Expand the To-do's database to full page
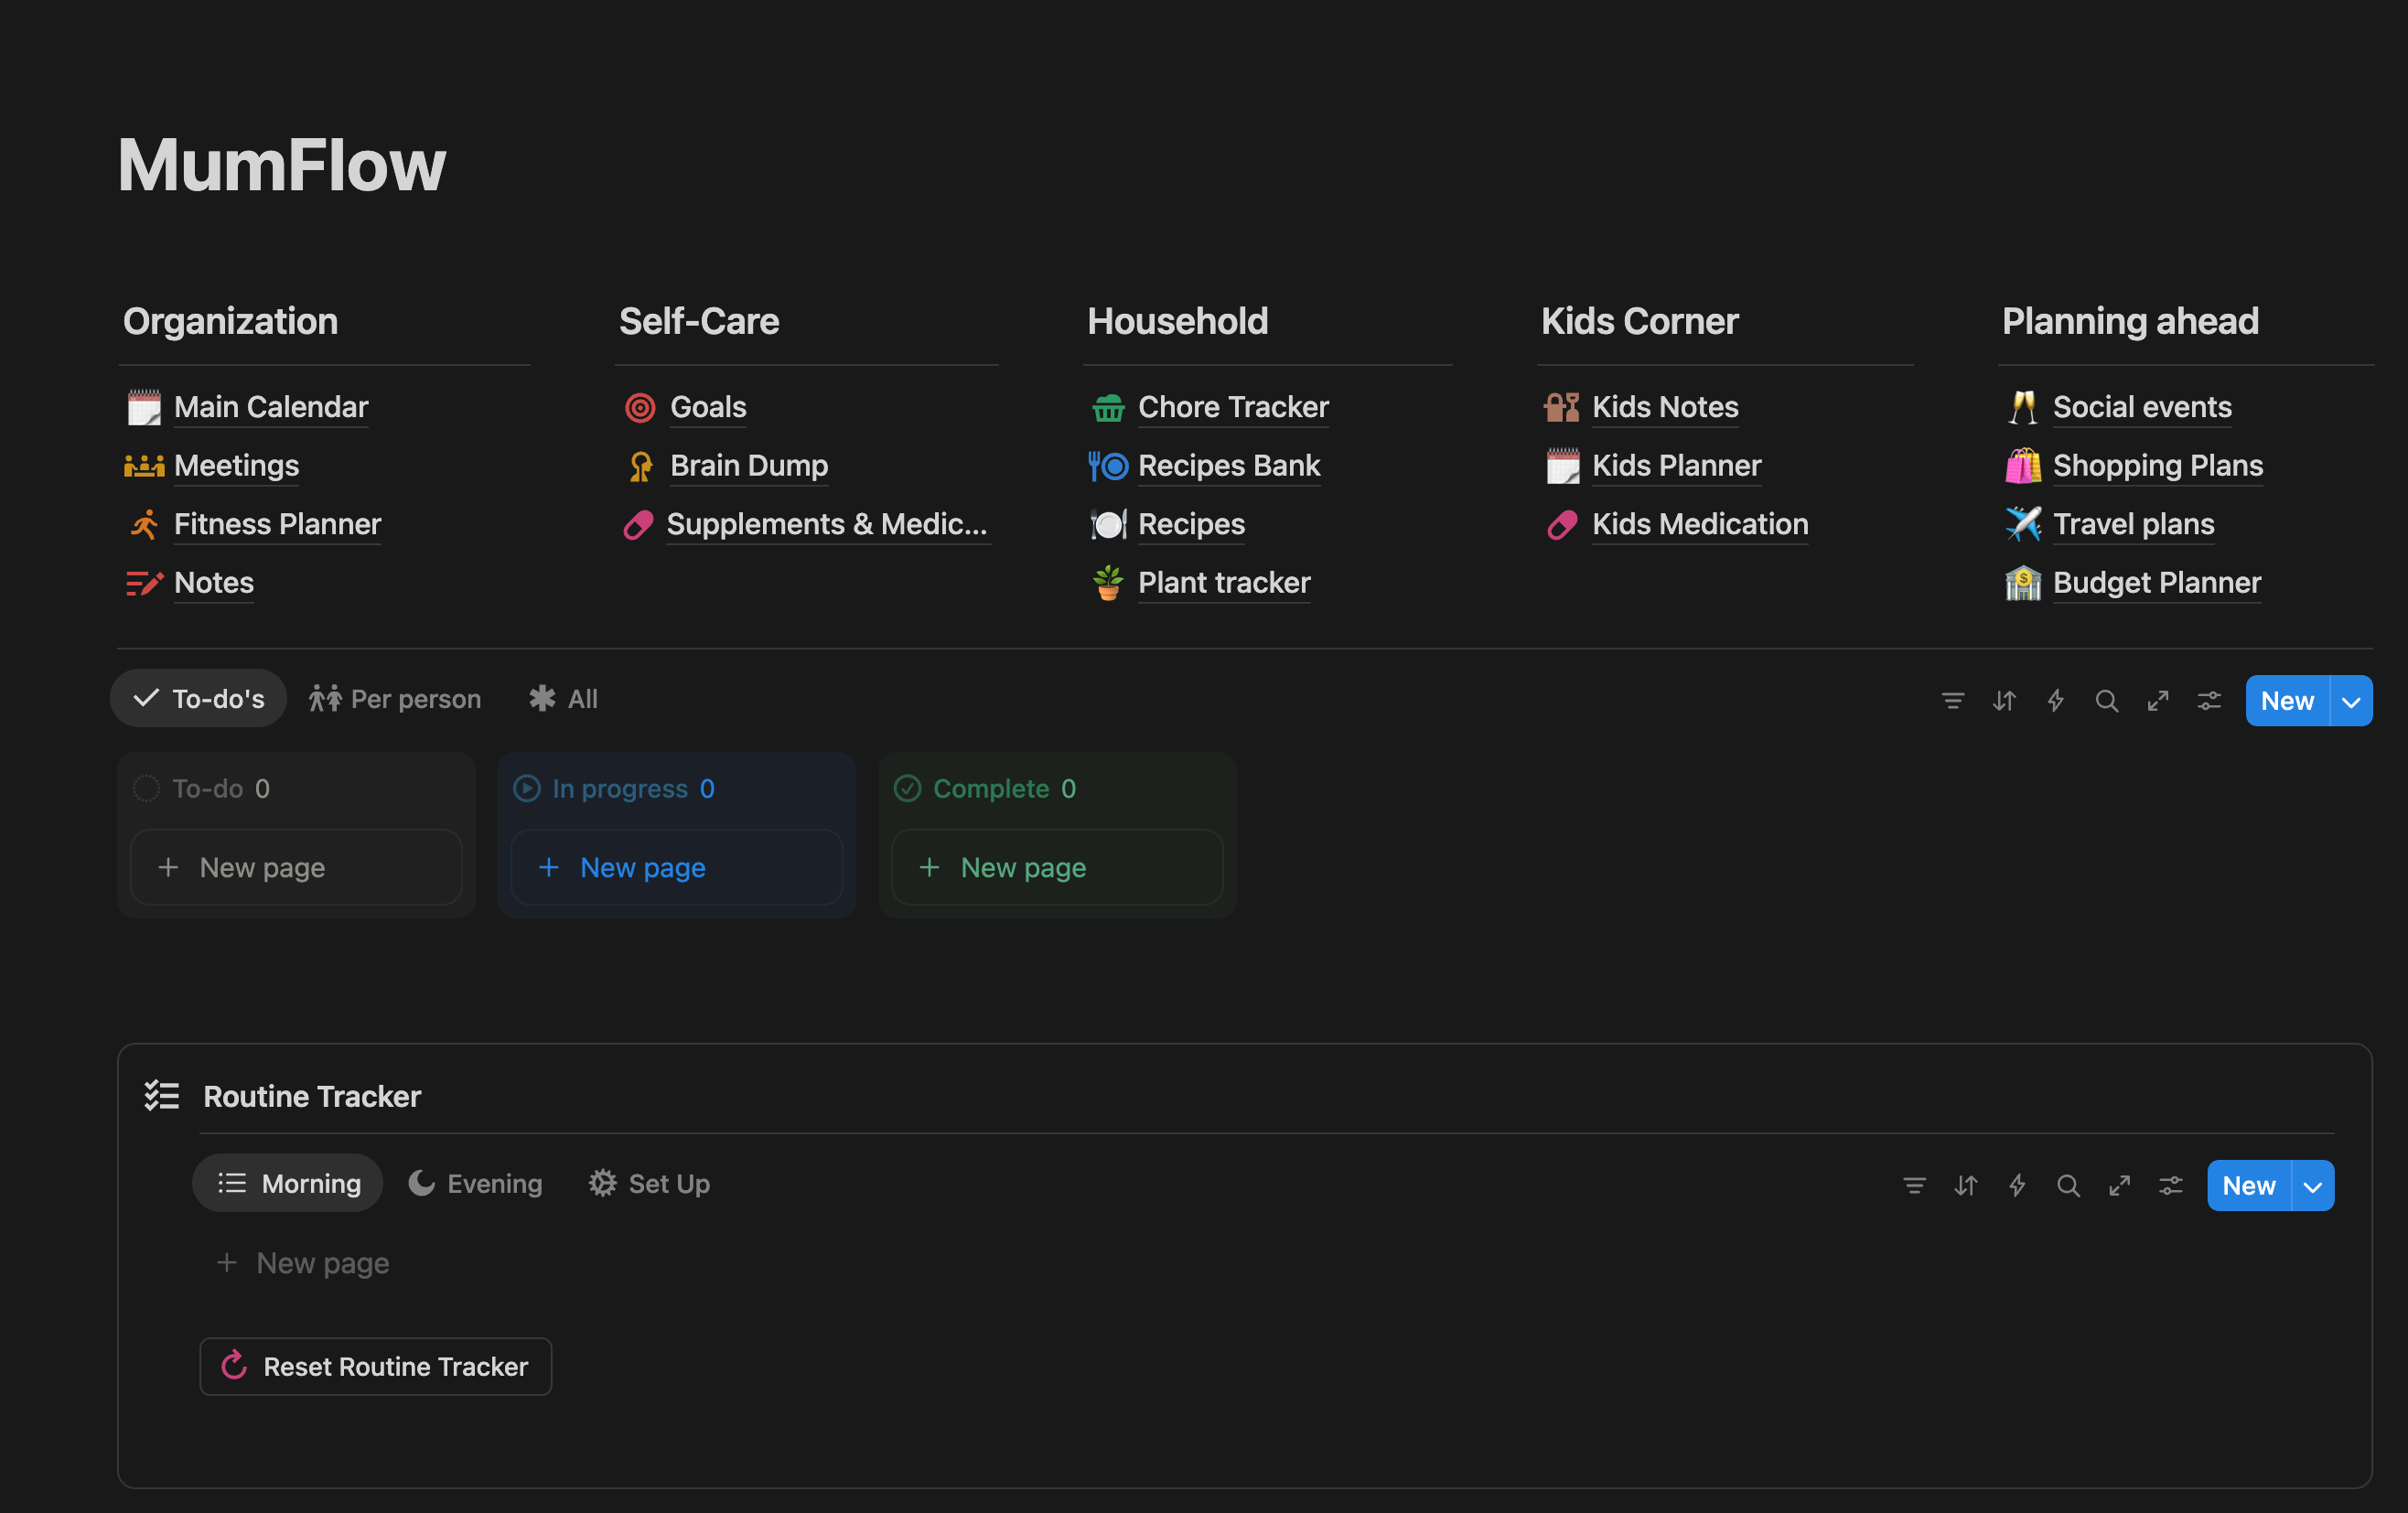 [2159, 700]
